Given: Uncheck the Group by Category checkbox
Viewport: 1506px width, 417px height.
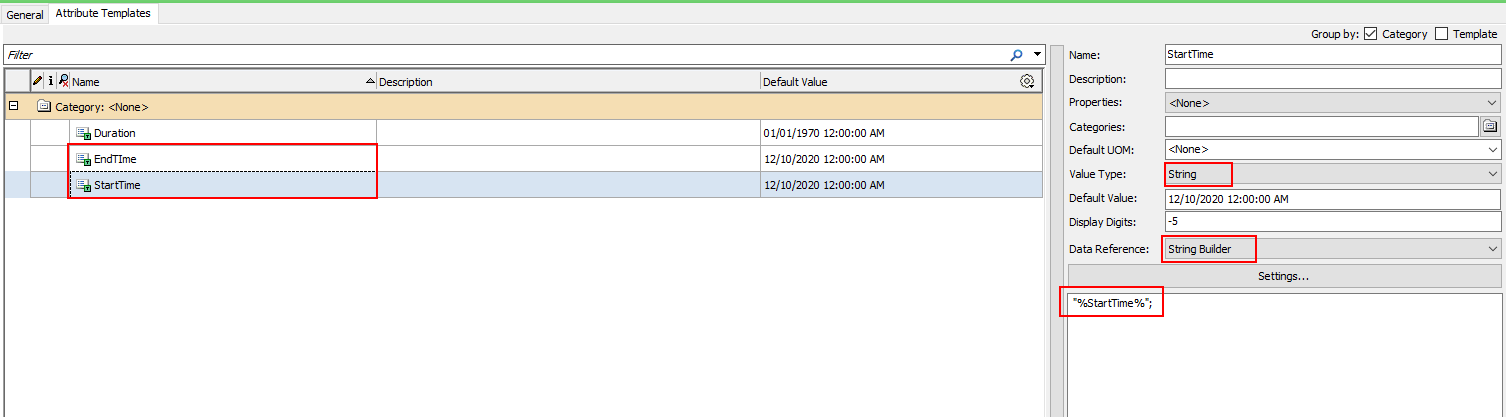Looking at the screenshot, I should point(1370,34).
